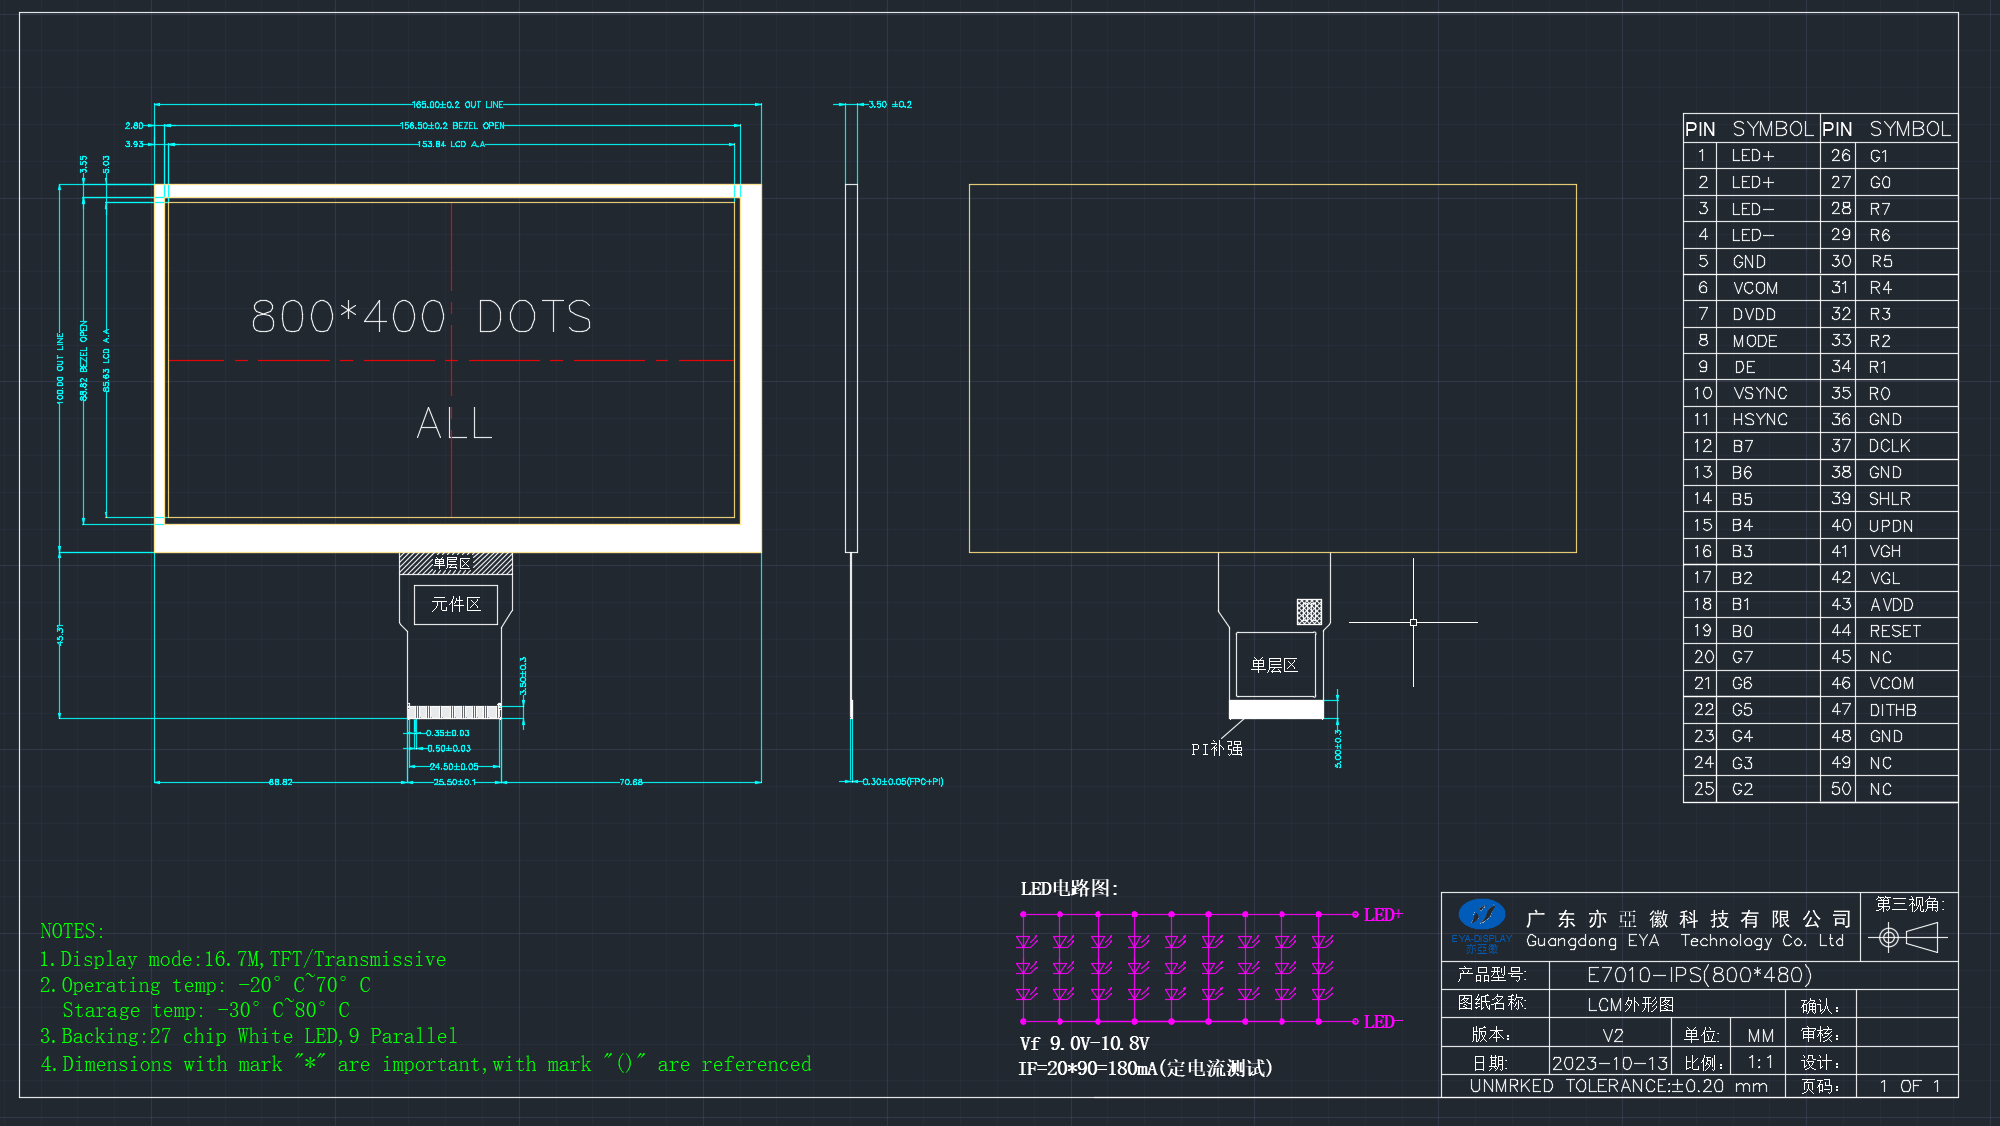Select the '156.50±0.2 BEZEL OPEN' dimension

click(x=452, y=126)
